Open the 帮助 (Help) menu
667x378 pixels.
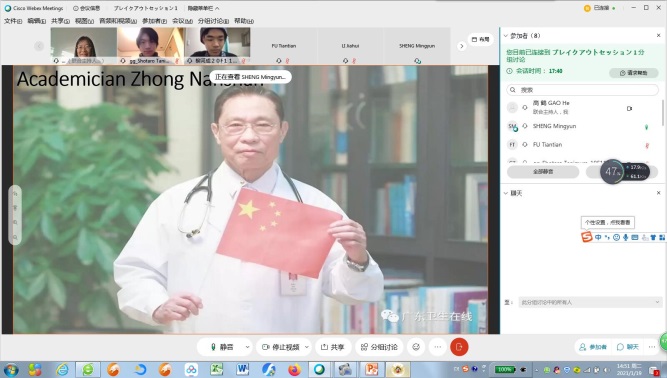(244, 21)
